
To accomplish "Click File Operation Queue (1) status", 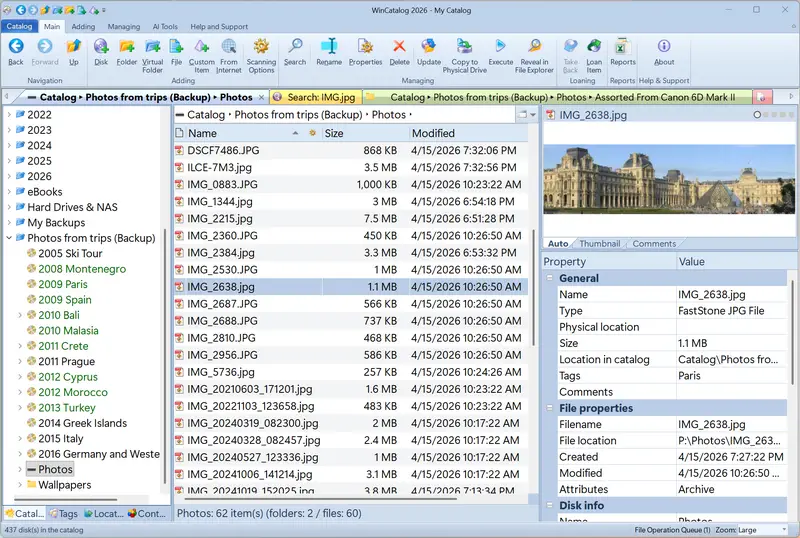I will tap(672, 530).
